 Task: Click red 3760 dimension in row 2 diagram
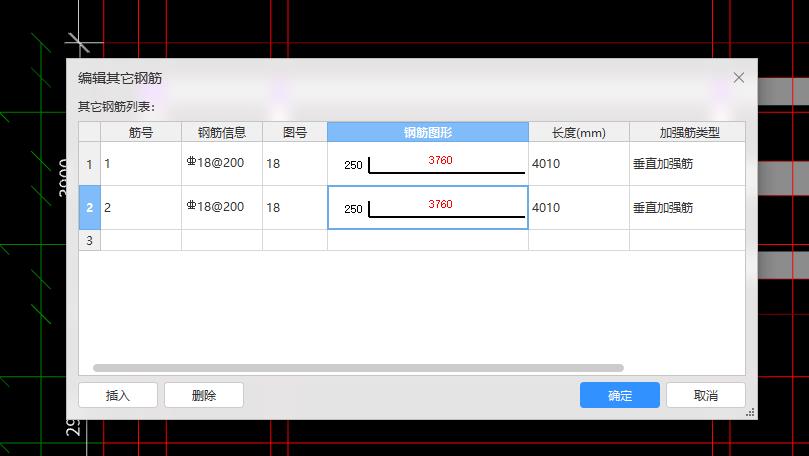tap(440, 204)
